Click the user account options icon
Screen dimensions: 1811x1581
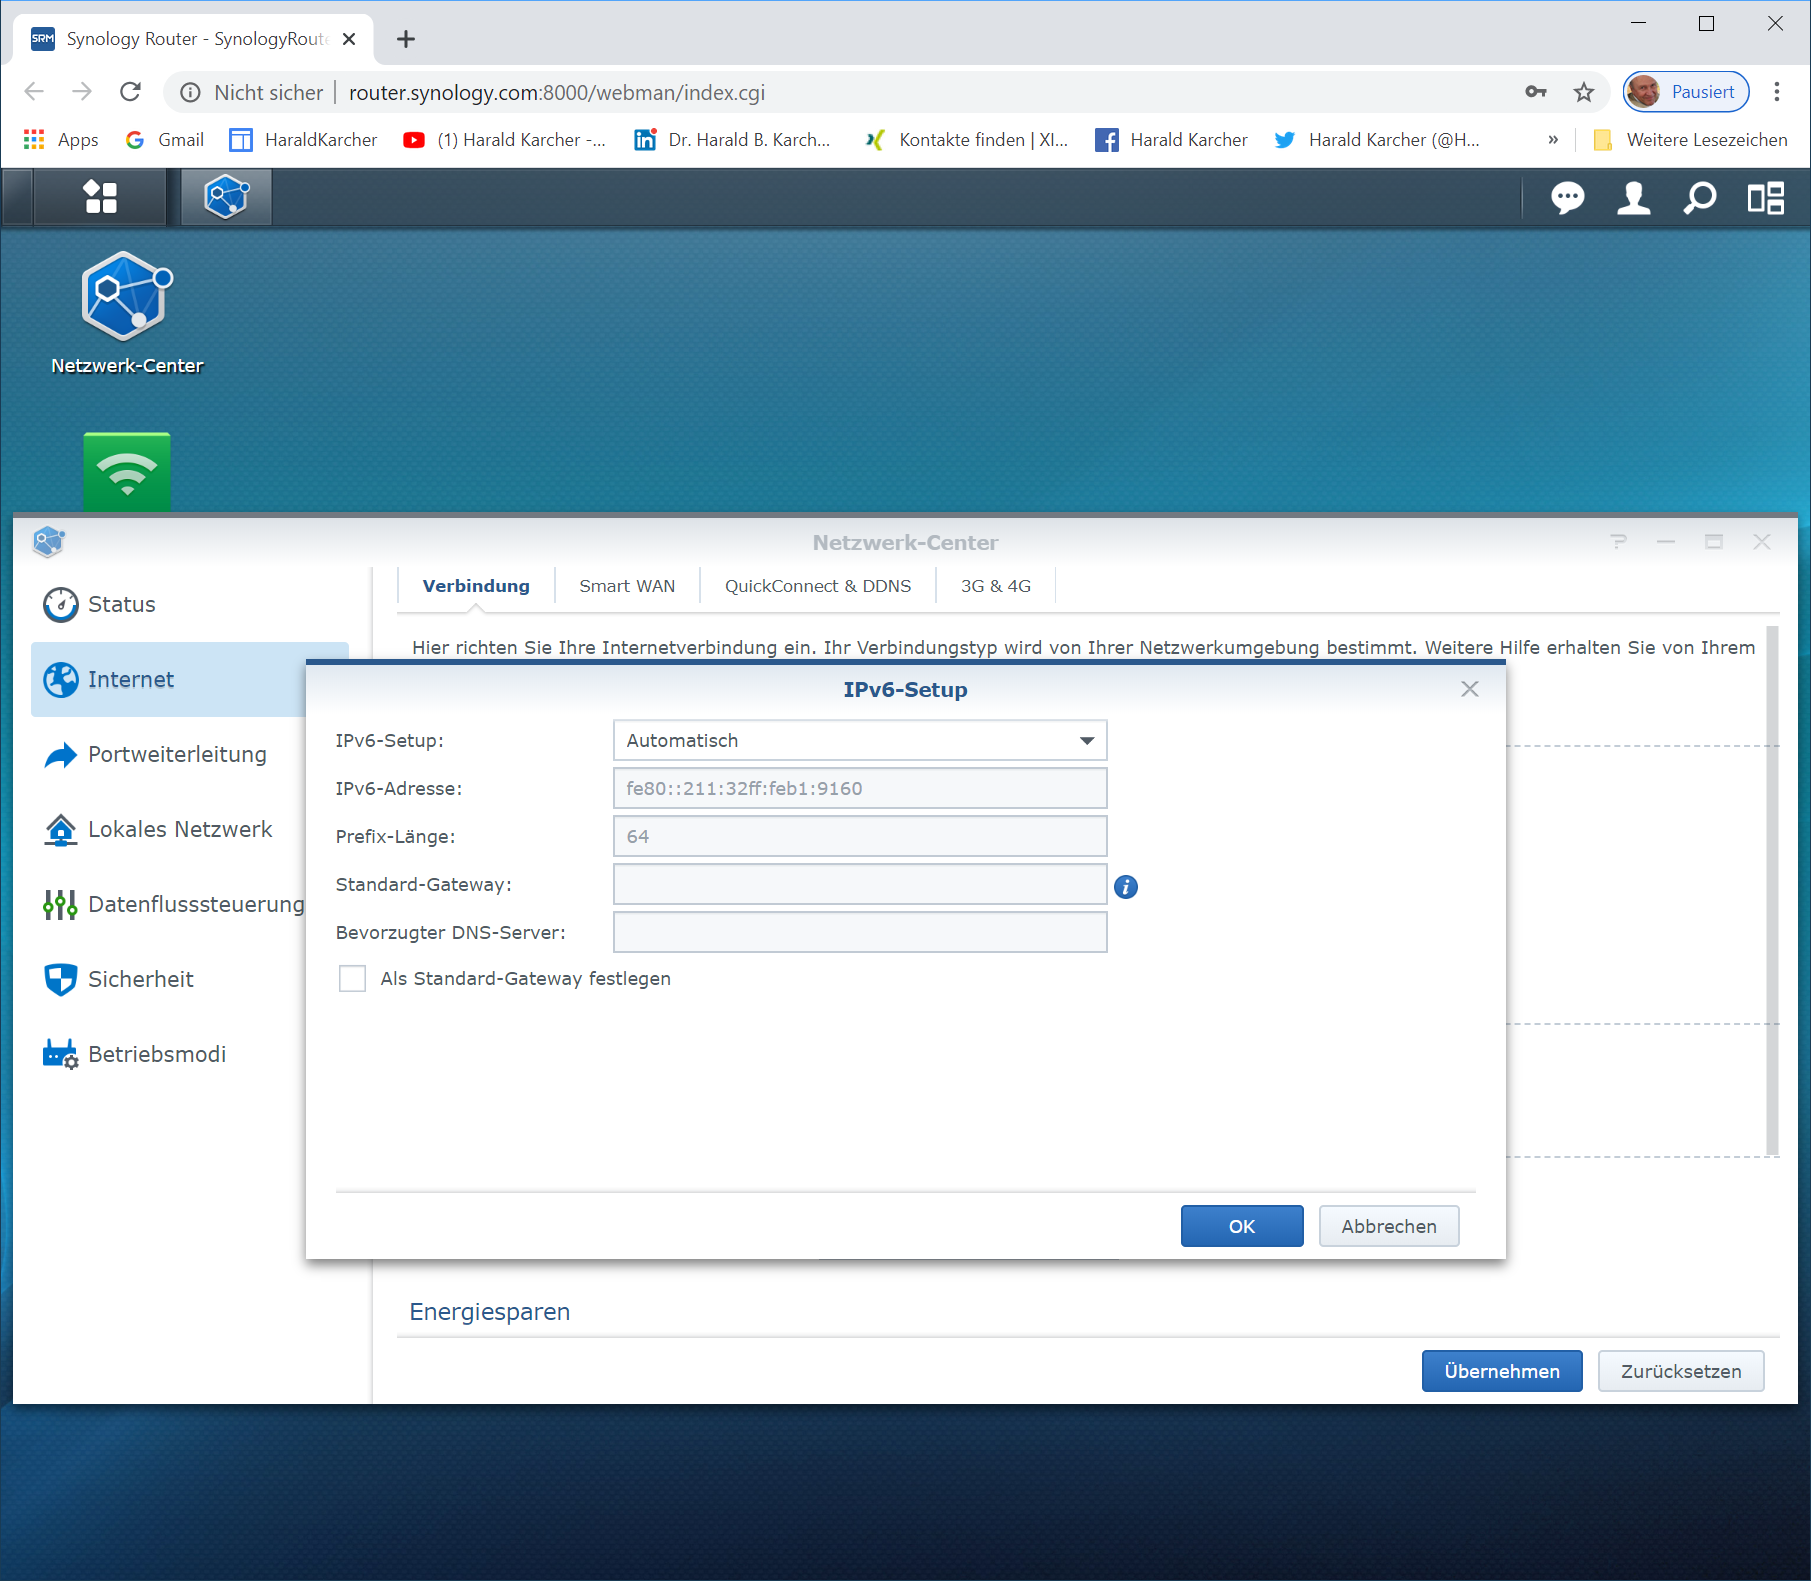[1633, 198]
